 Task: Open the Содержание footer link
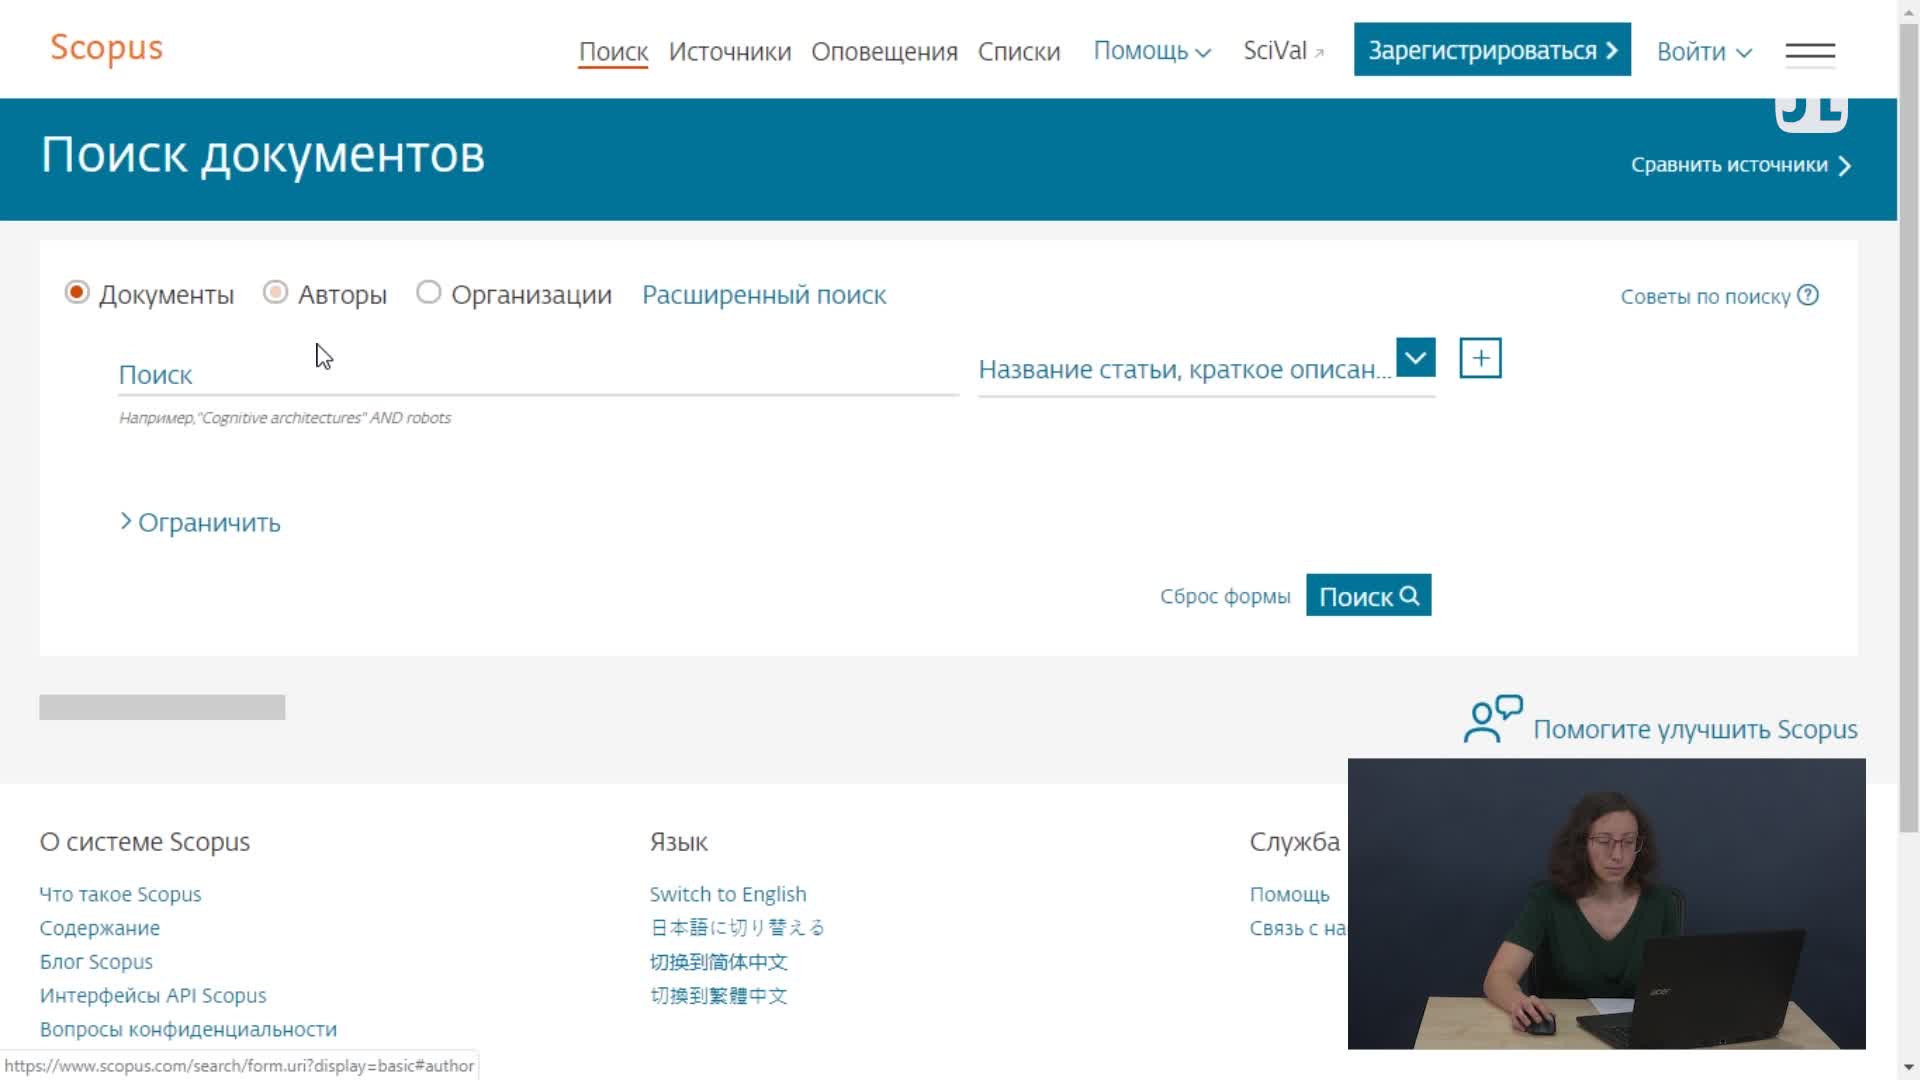99,928
